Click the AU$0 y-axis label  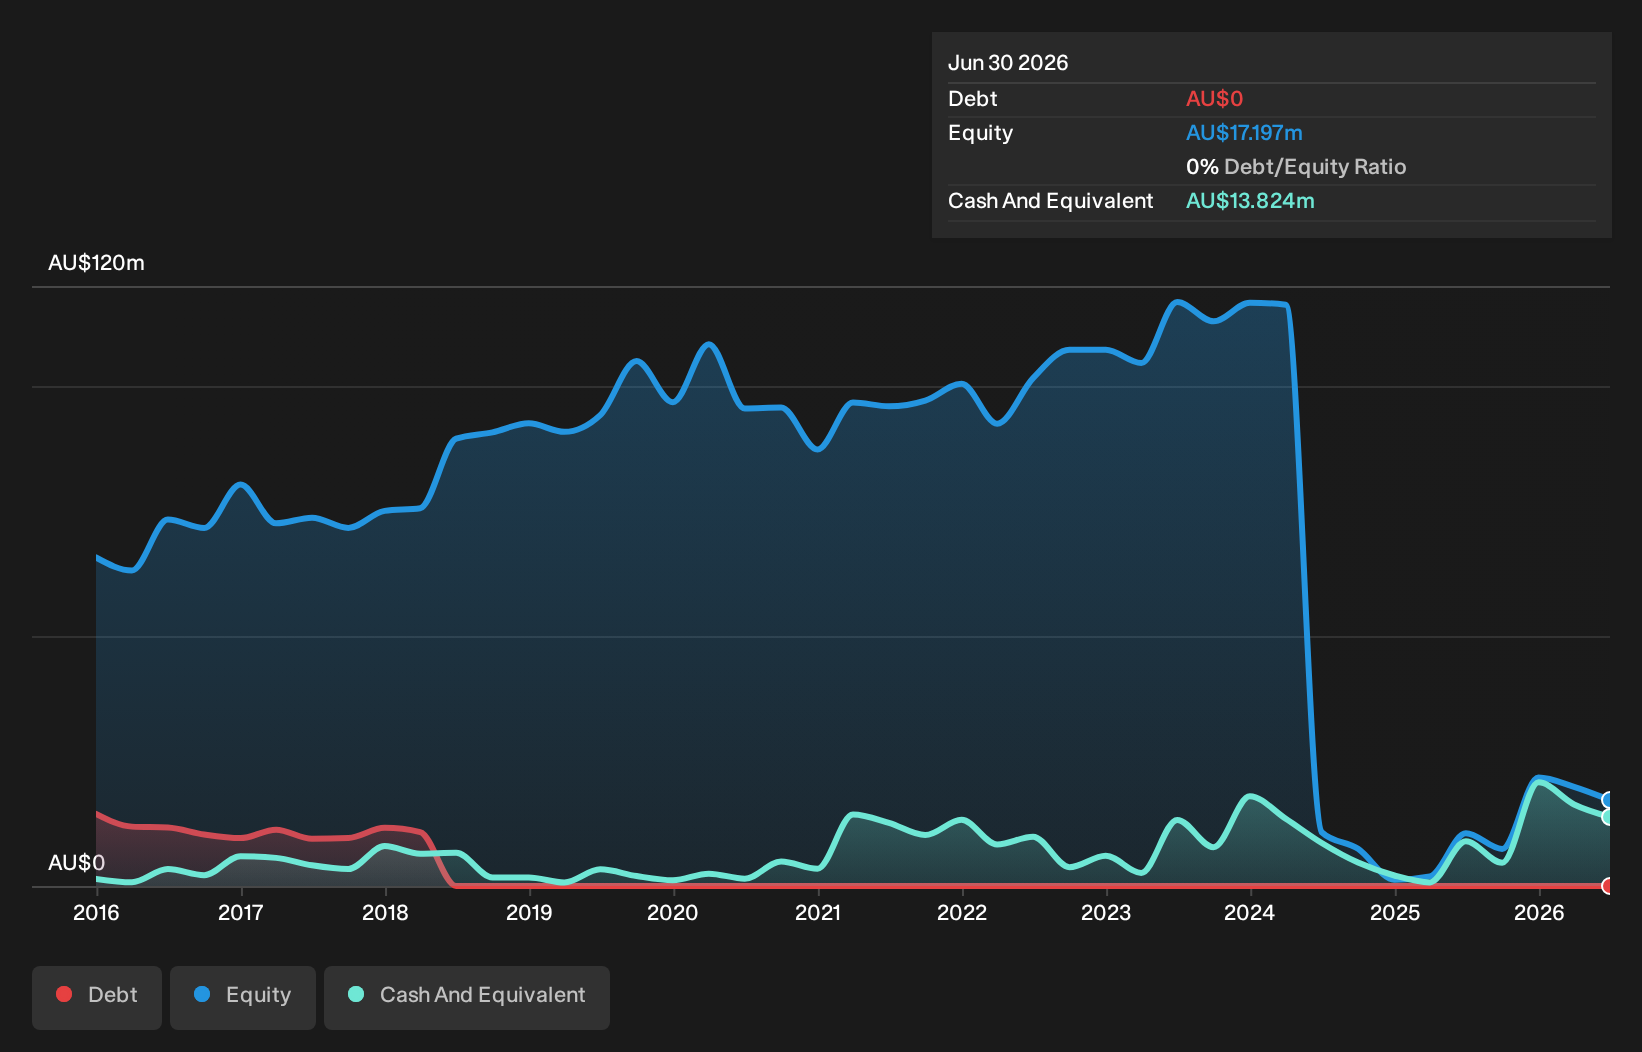(x=76, y=863)
